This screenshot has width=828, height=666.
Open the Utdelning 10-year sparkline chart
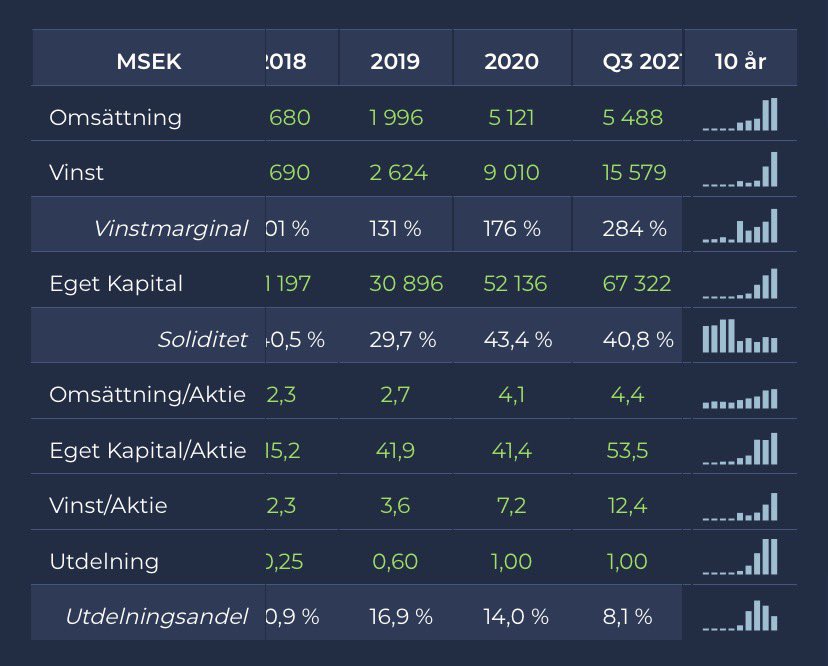point(740,557)
